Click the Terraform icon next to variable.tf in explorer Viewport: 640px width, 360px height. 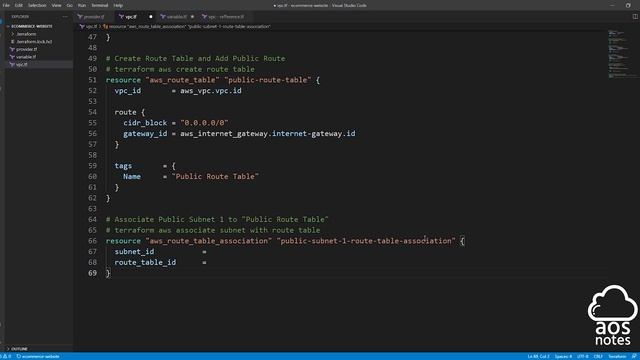point(12,57)
